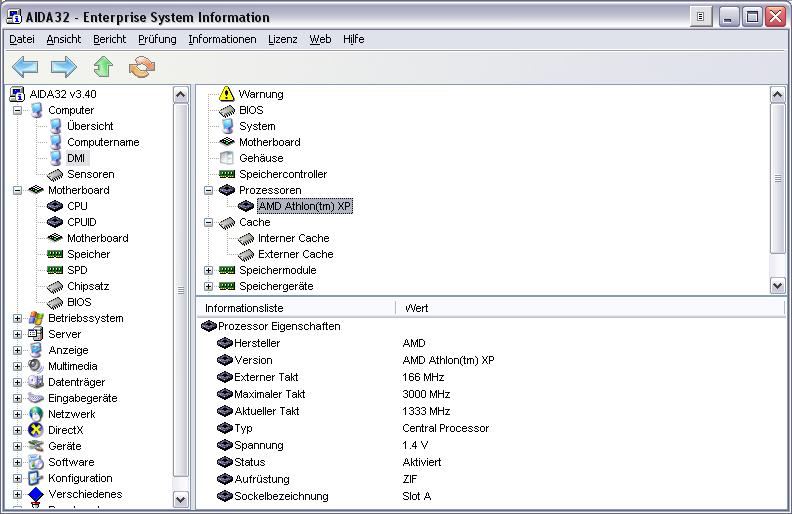Click the Warnung yellow triangle icon

point(227,93)
